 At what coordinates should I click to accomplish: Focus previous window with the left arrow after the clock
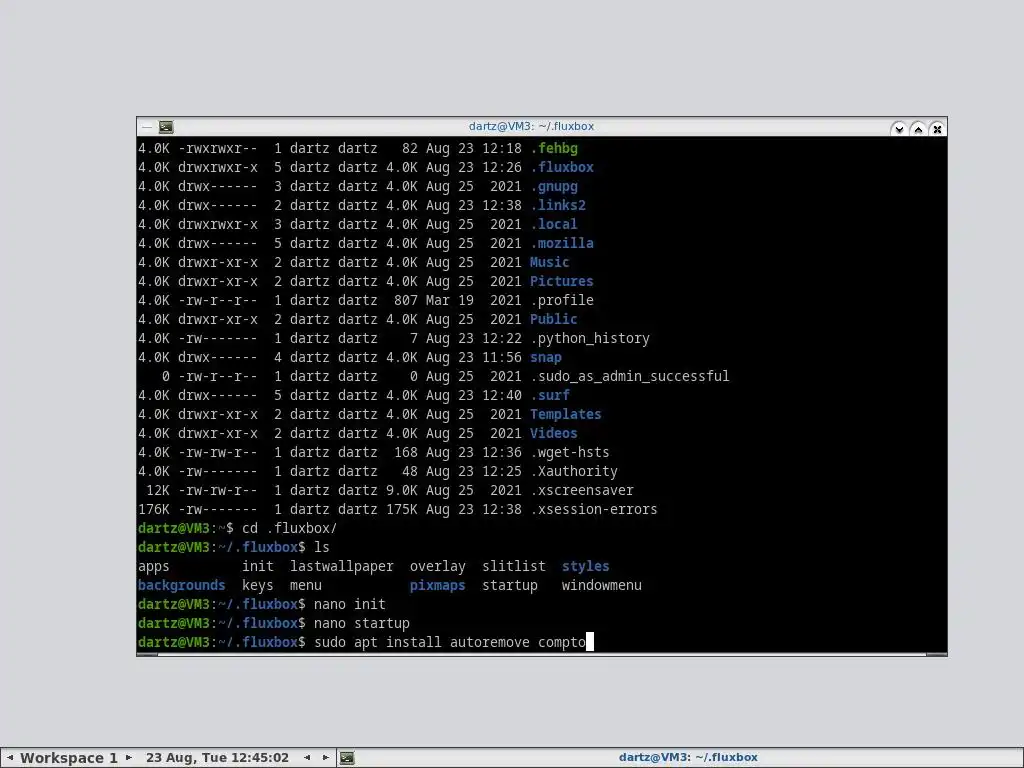307,758
